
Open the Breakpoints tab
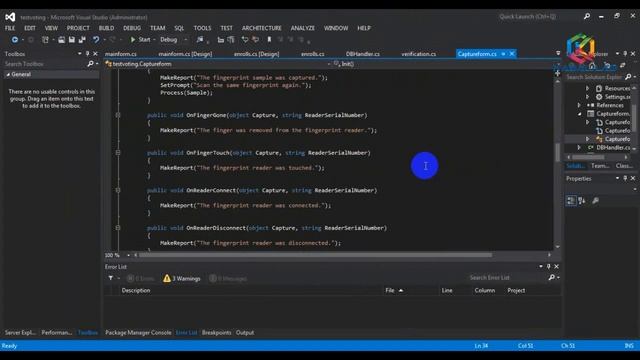point(216,333)
